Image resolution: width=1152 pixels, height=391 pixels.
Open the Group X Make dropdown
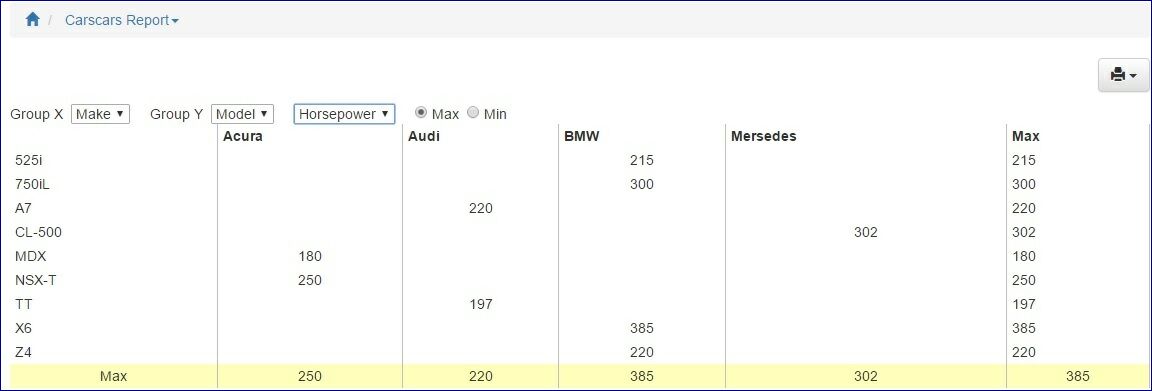coord(101,114)
